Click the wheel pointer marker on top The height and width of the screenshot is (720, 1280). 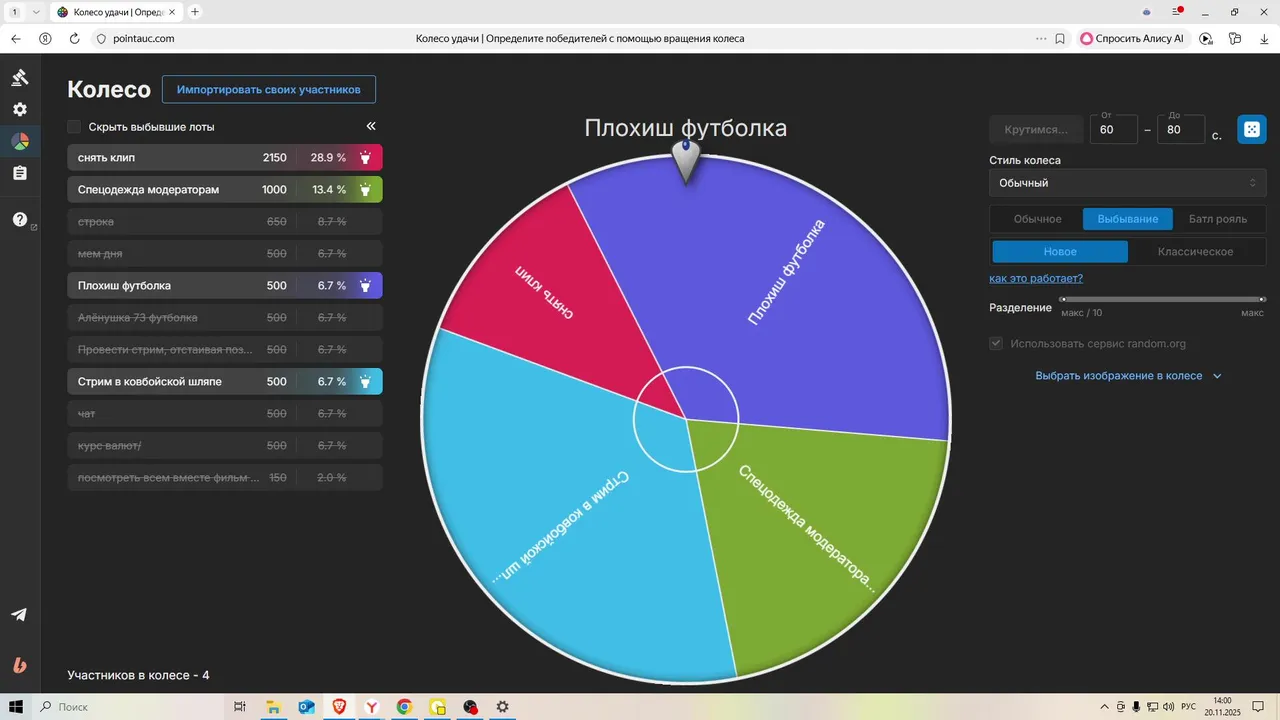click(686, 161)
